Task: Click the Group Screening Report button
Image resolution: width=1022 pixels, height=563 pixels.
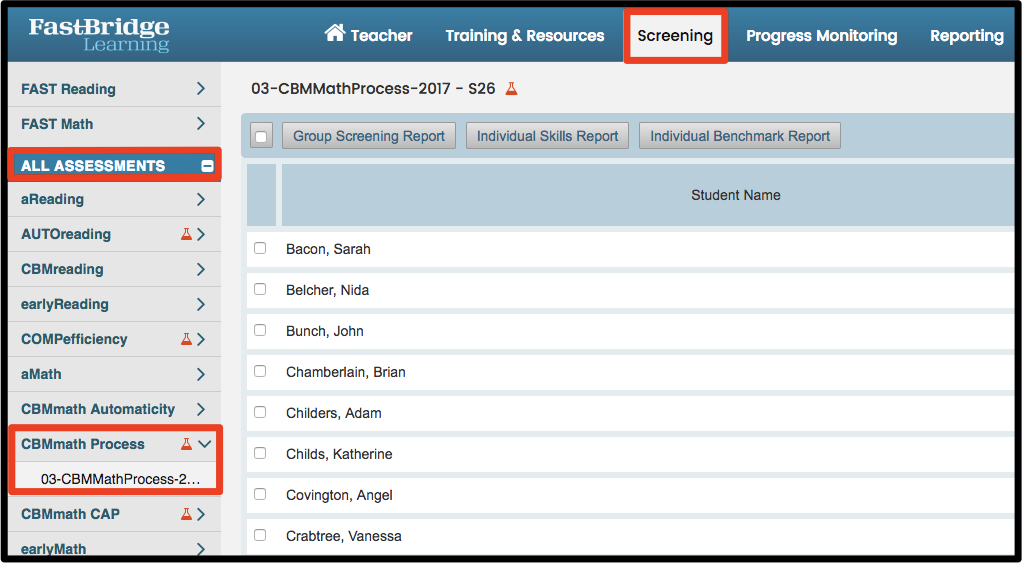Action: pos(369,136)
